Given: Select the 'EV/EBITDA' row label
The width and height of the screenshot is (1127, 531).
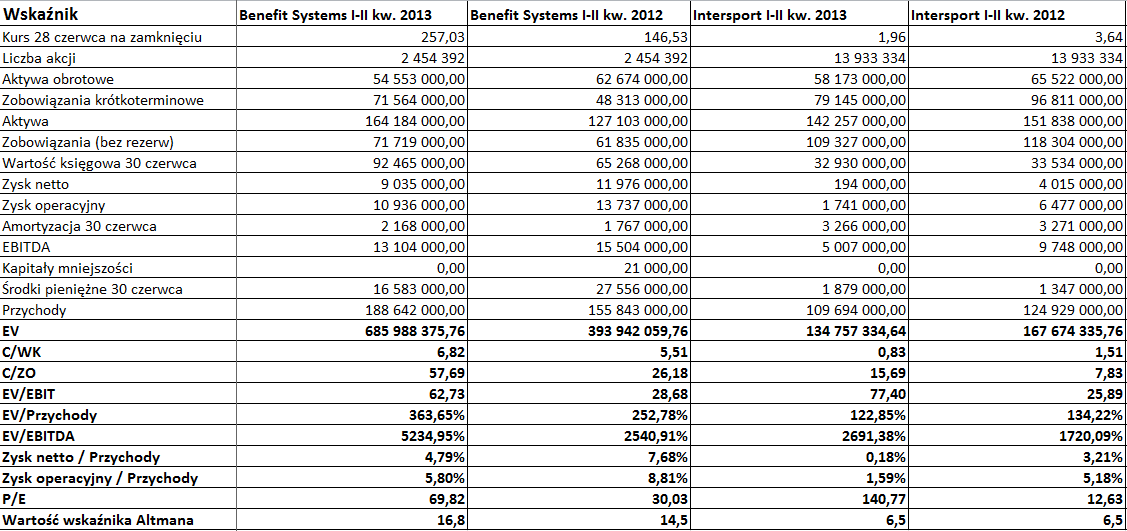Looking at the screenshot, I should click(x=118, y=436).
